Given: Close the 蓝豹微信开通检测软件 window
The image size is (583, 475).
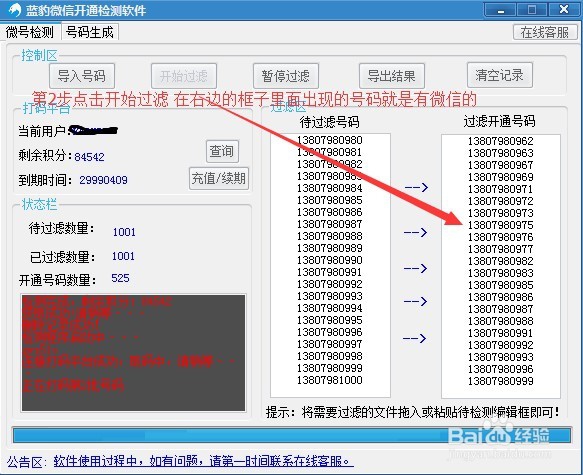Looking at the screenshot, I should [x=564, y=10].
